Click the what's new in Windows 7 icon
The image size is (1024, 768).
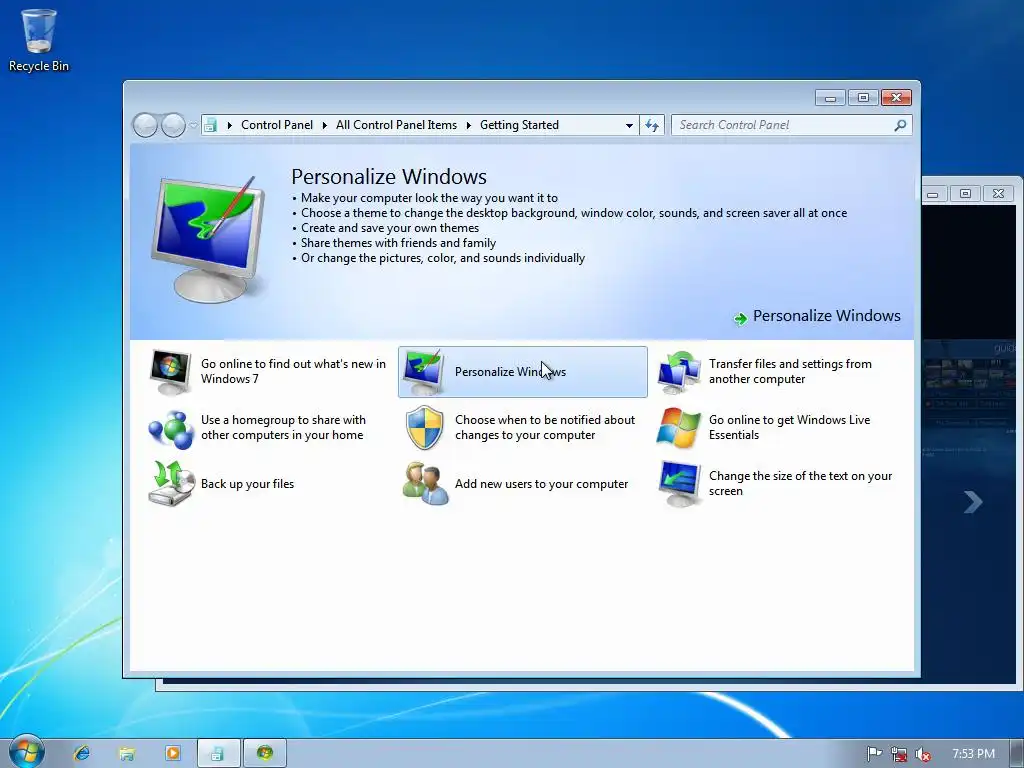[x=170, y=372]
